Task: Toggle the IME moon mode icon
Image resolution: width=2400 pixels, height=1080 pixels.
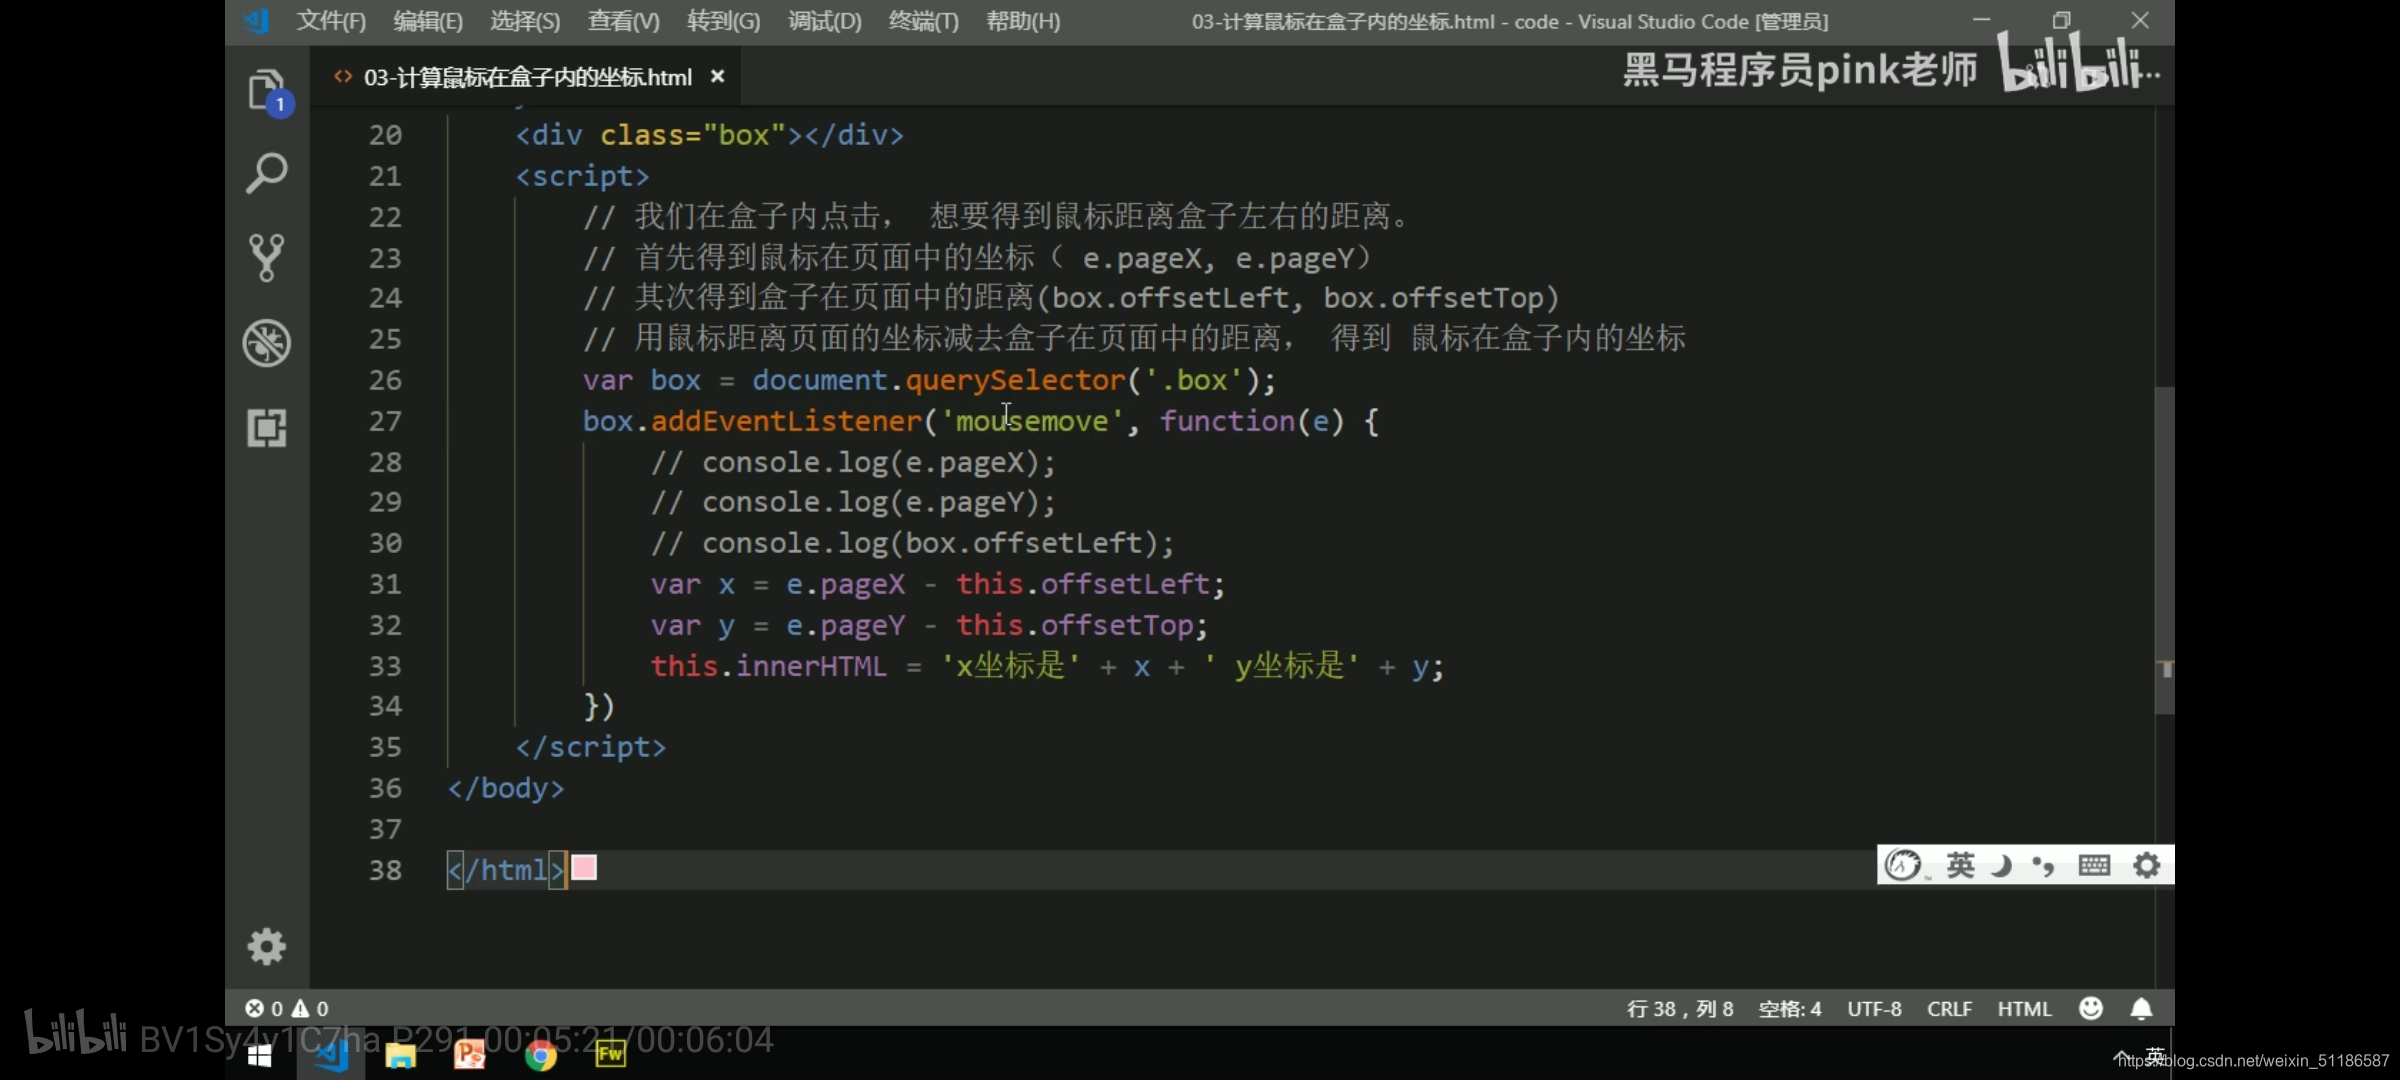Action: 2001,865
